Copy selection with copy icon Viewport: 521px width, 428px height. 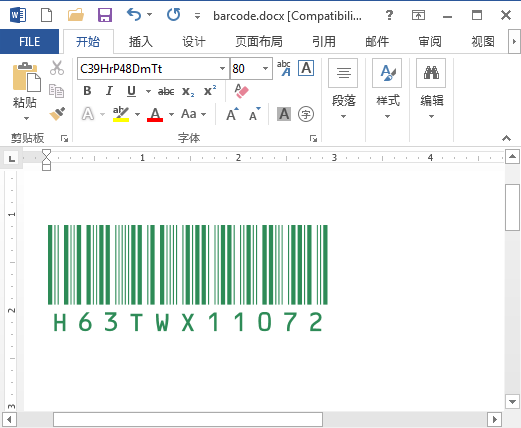(x=56, y=91)
